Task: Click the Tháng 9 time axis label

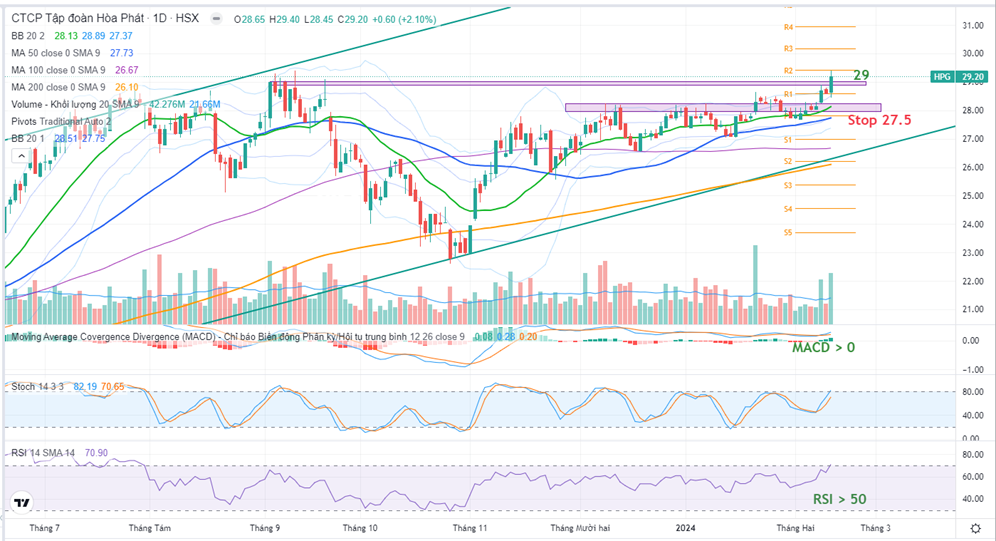Action: click(x=265, y=528)
